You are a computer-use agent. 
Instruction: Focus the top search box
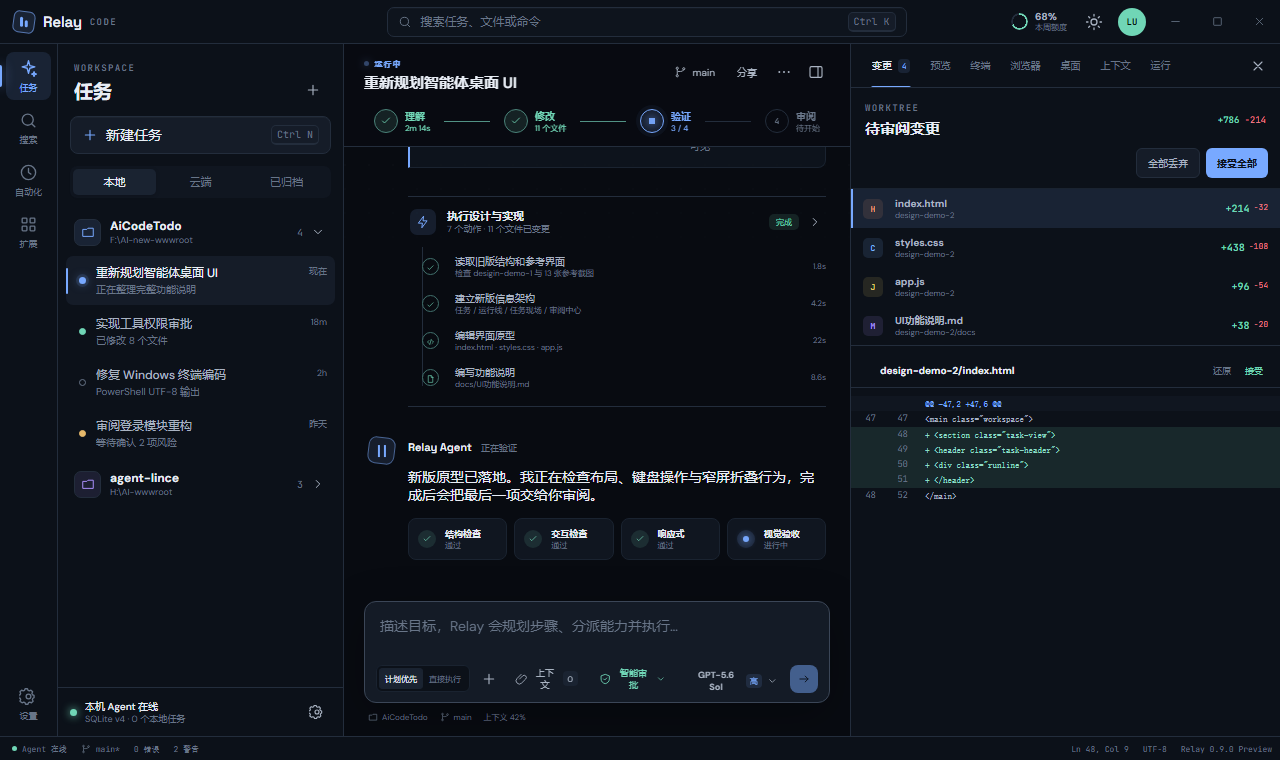pos(645,22)
